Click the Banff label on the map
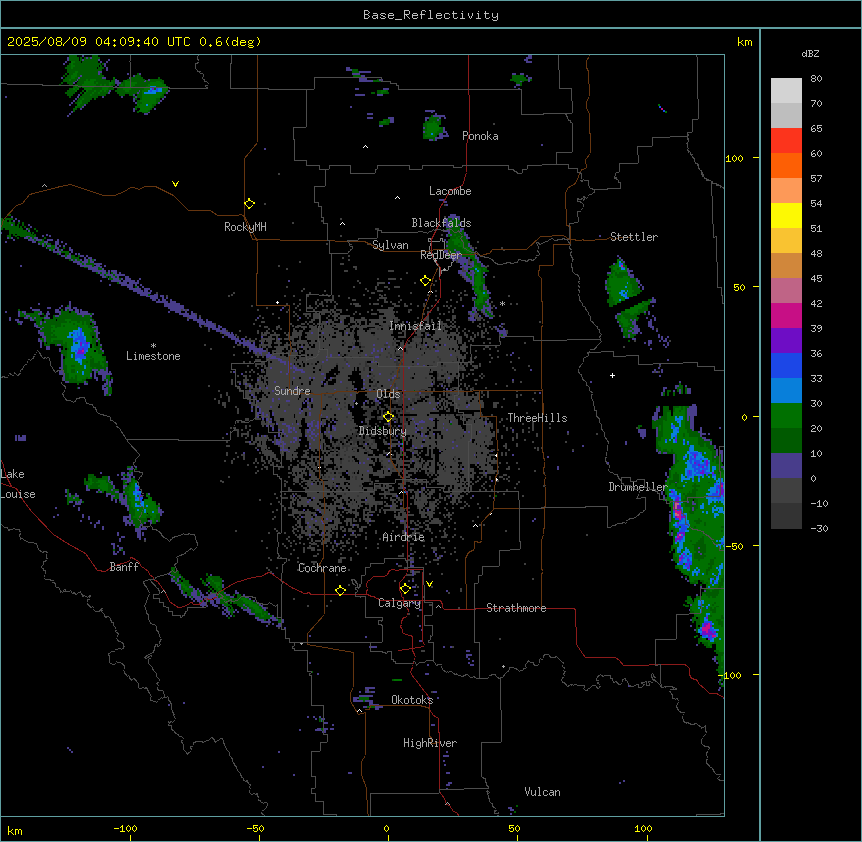Viewport: 862px width, 842px height. click(x=124, y=567)
